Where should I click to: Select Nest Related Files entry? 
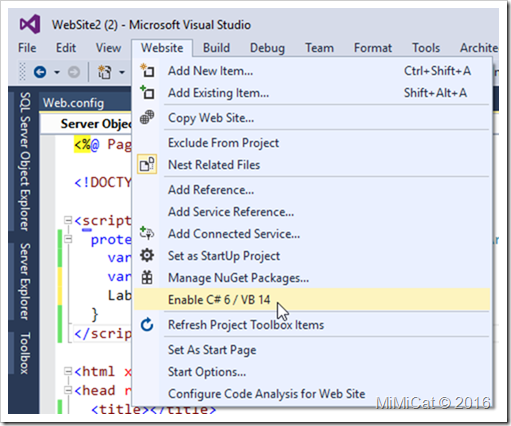pyautogui.click(x=312, y=165)
